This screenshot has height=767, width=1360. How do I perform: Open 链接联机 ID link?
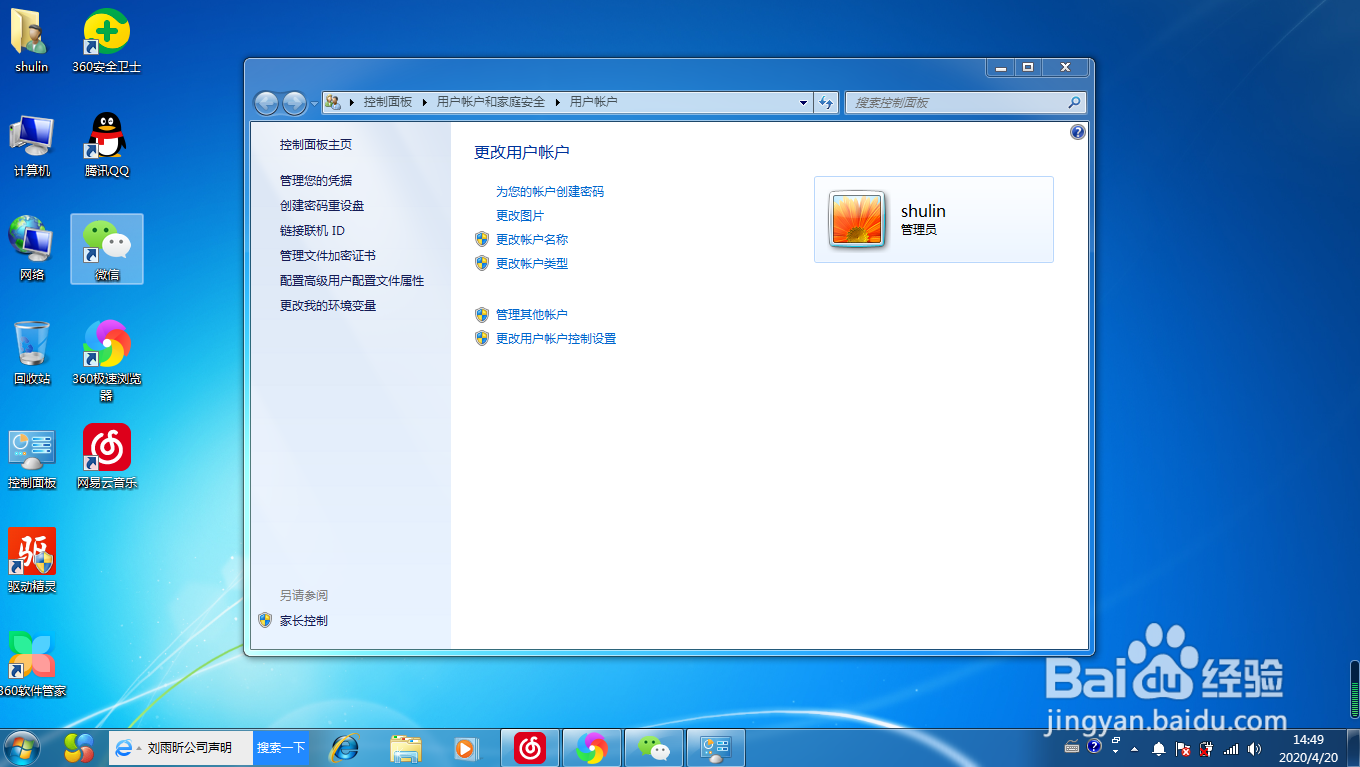coord(312,230)
